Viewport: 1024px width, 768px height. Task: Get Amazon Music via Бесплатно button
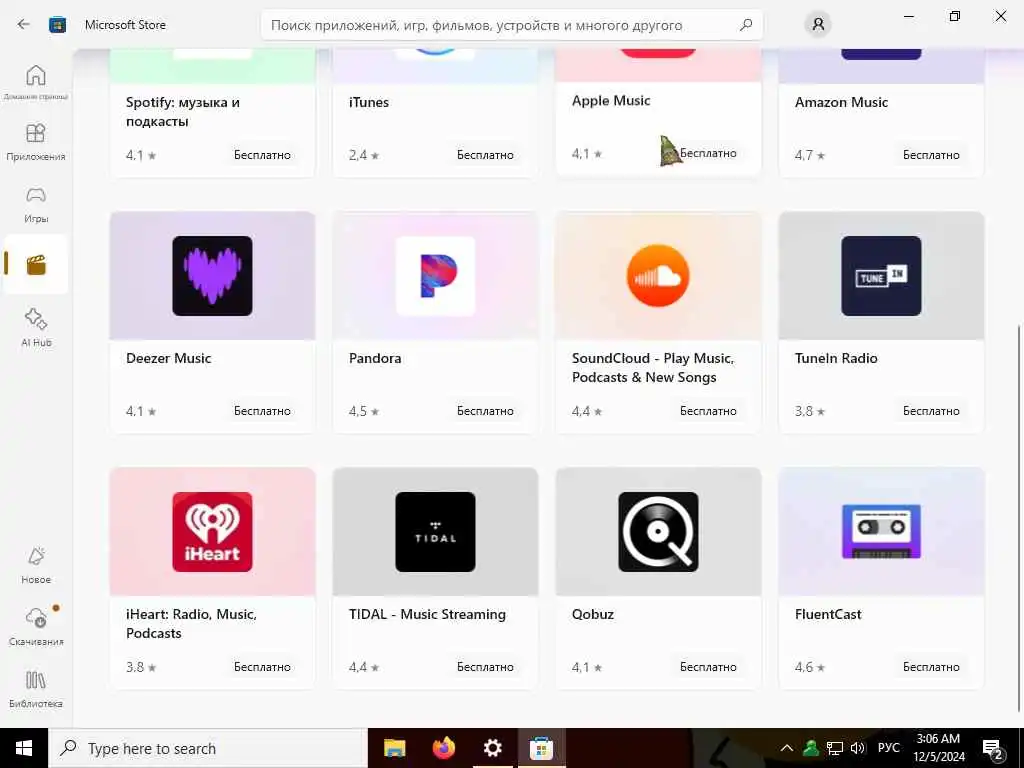point(931,155)
